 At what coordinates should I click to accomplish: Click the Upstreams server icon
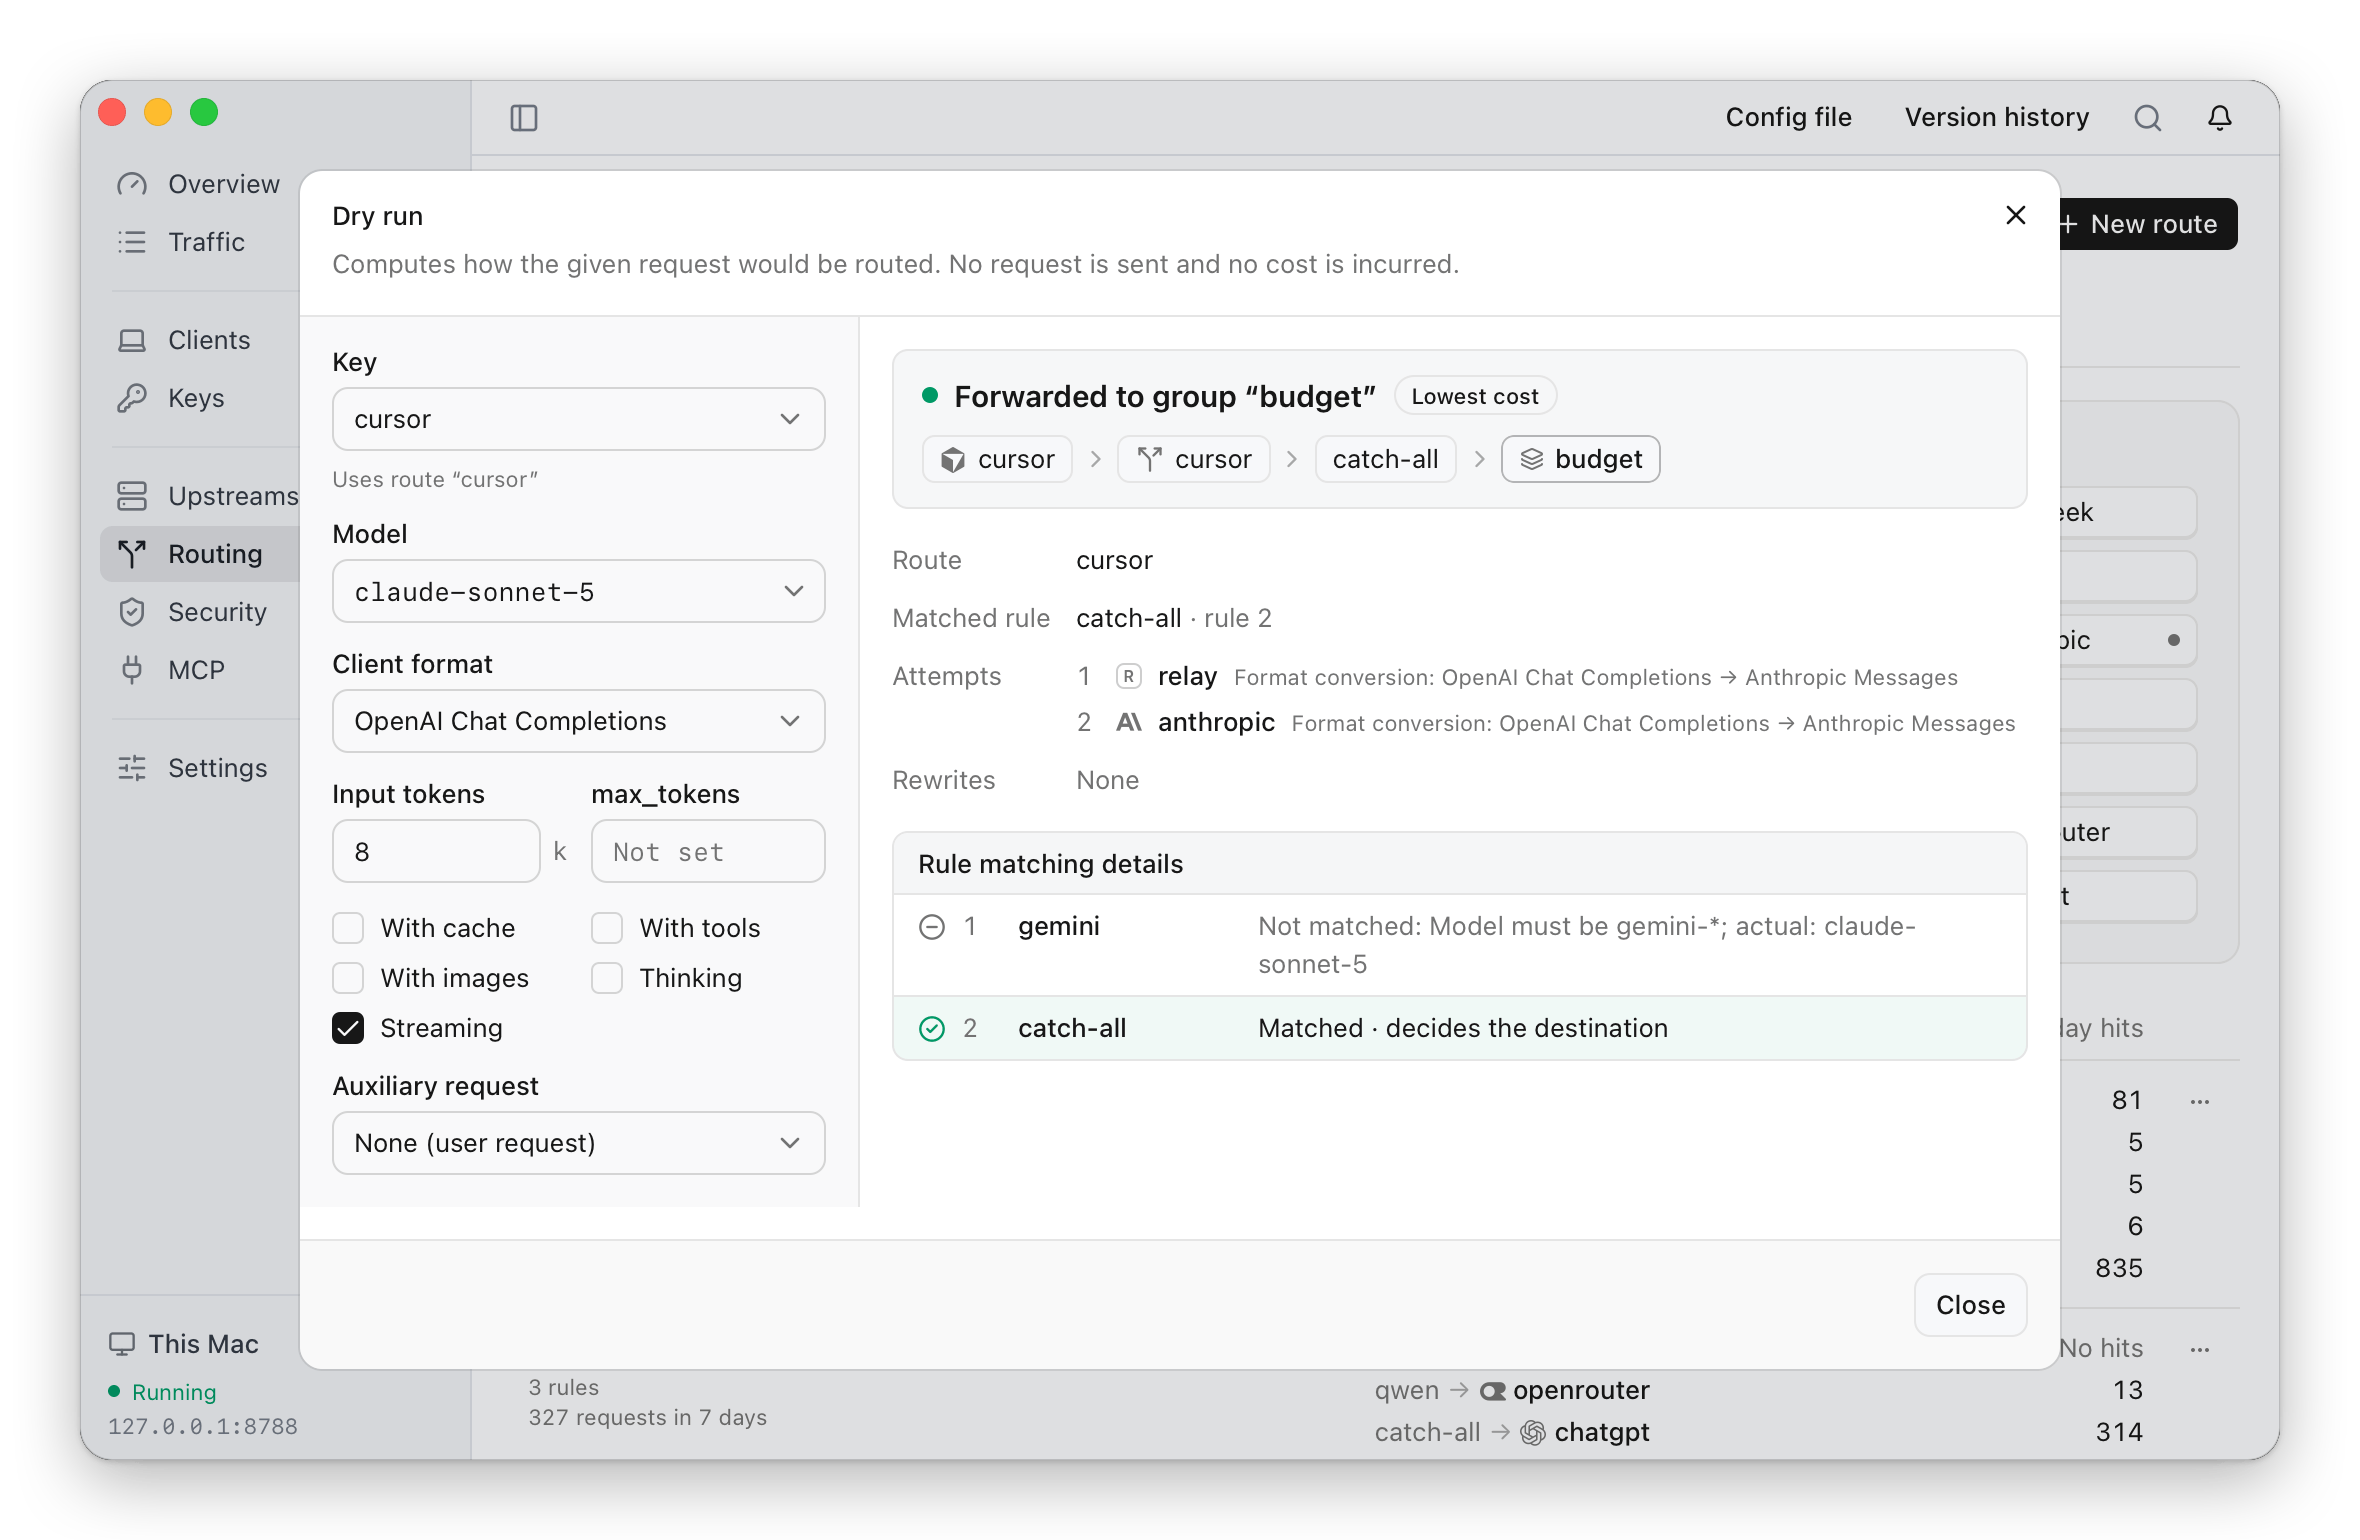132,496
